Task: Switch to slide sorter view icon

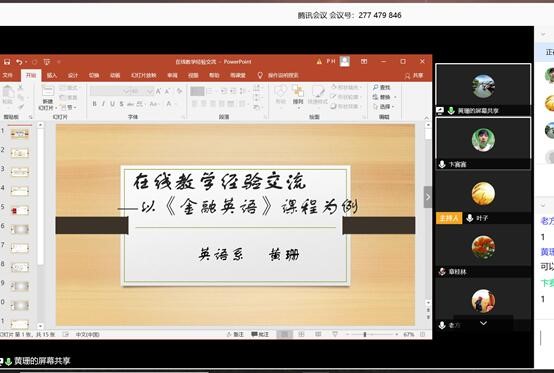Action: 301,334
